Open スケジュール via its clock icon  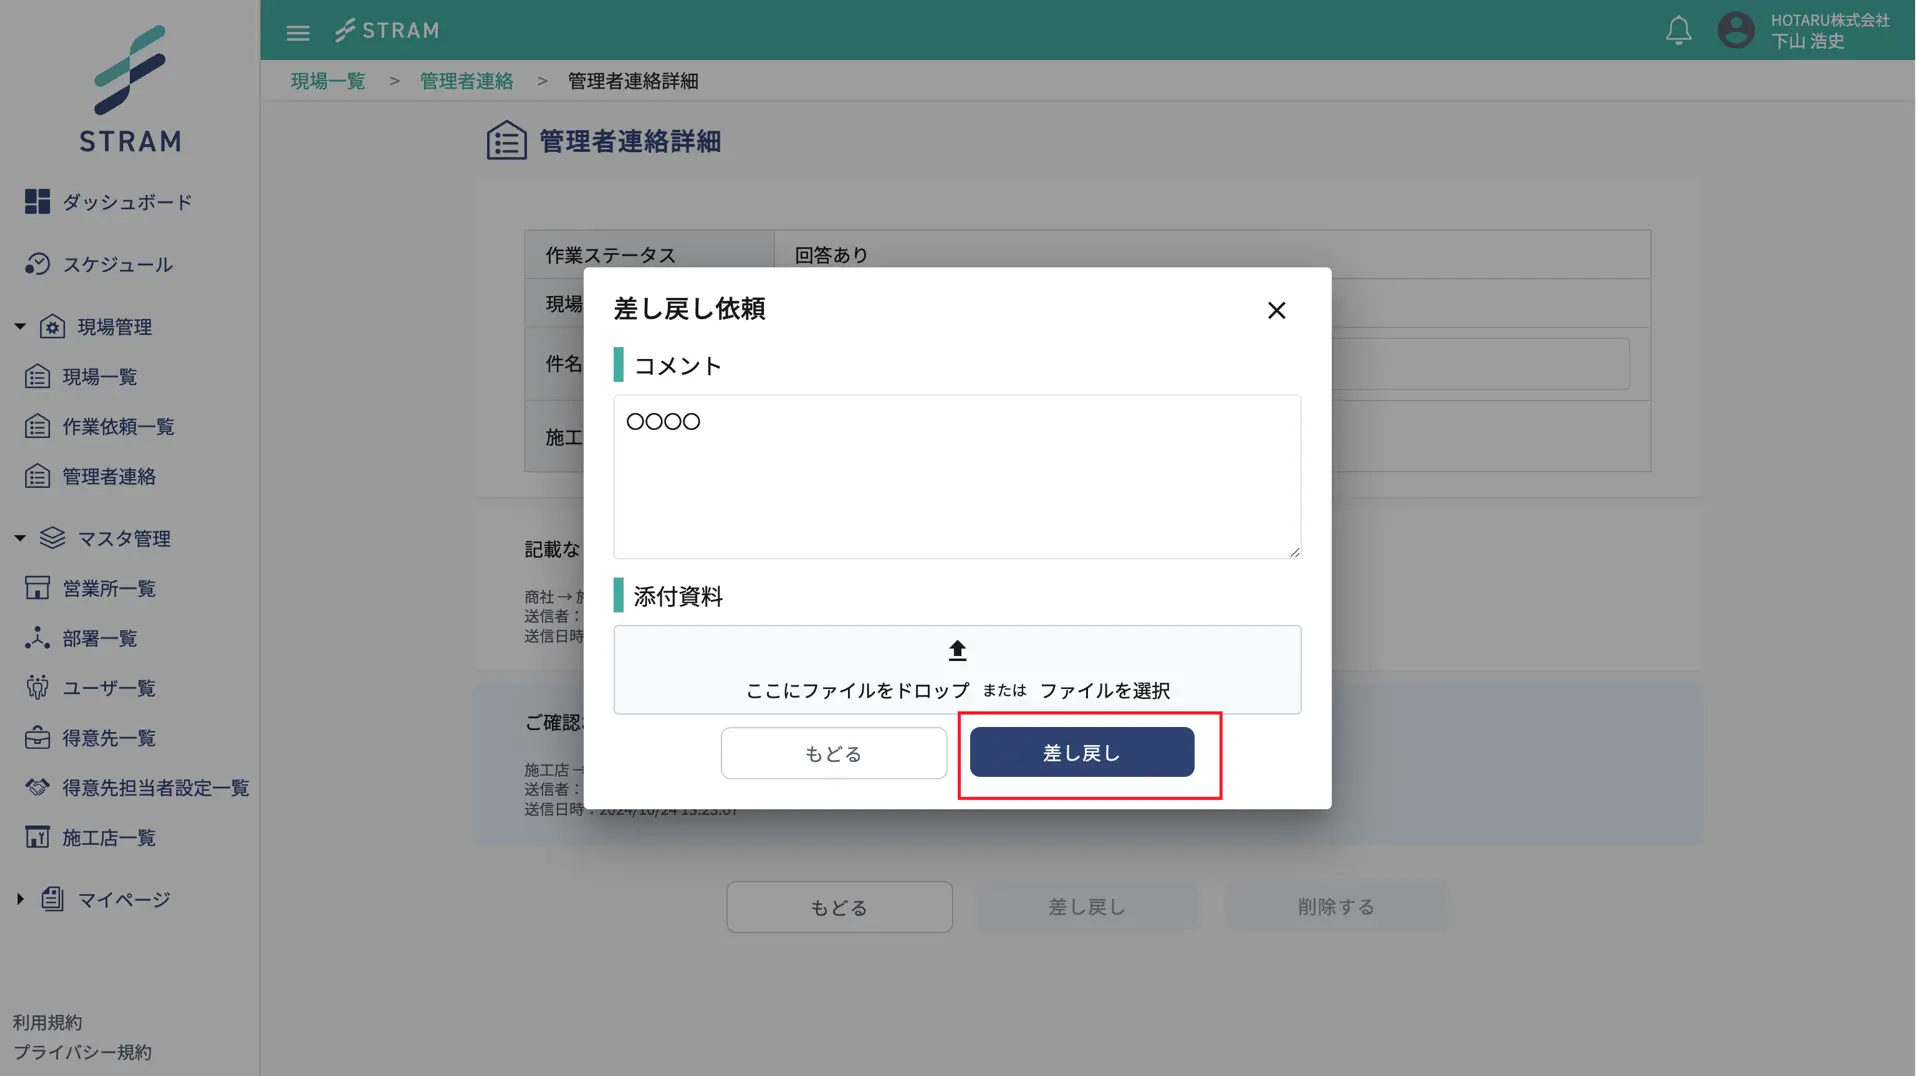(37, 264)
